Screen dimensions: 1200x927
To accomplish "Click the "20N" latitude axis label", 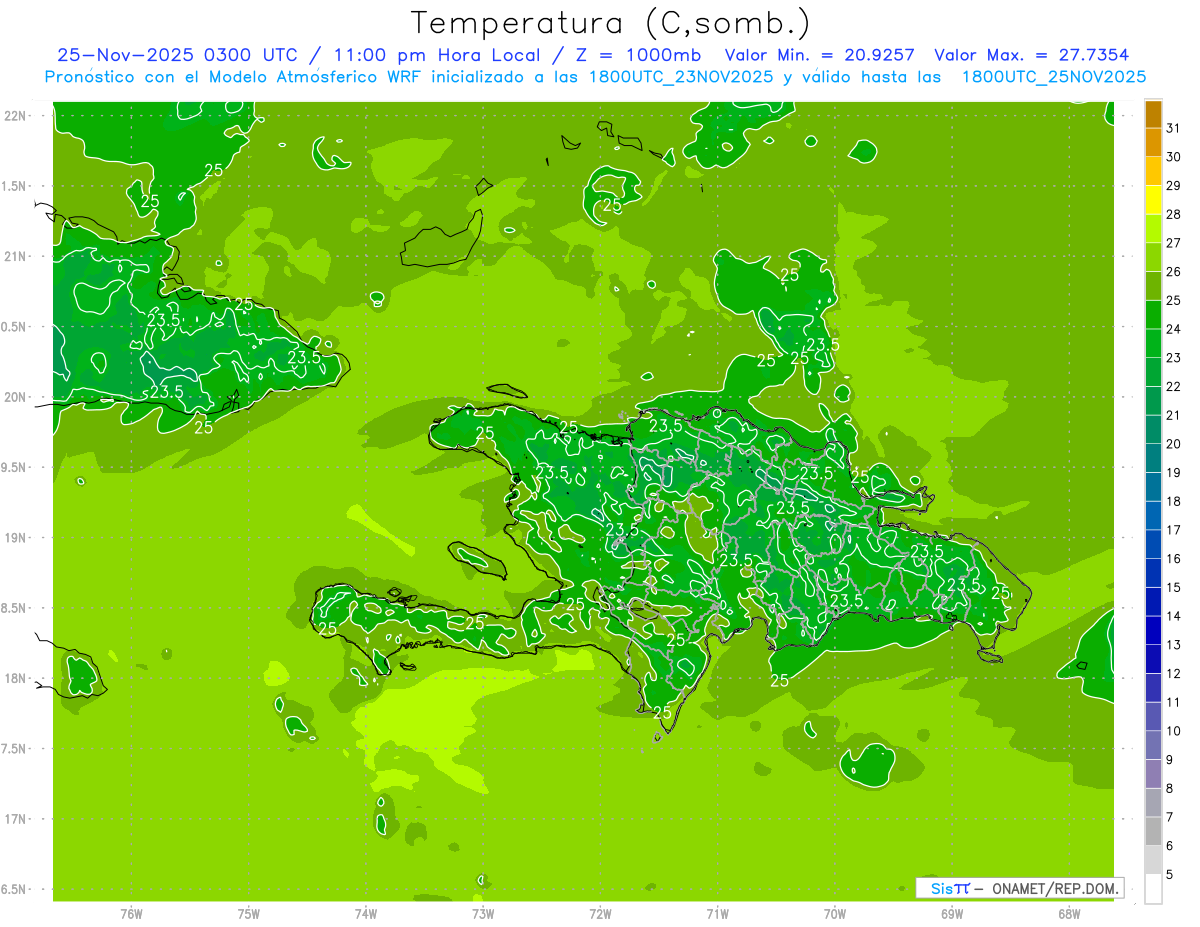I will 16,397.
